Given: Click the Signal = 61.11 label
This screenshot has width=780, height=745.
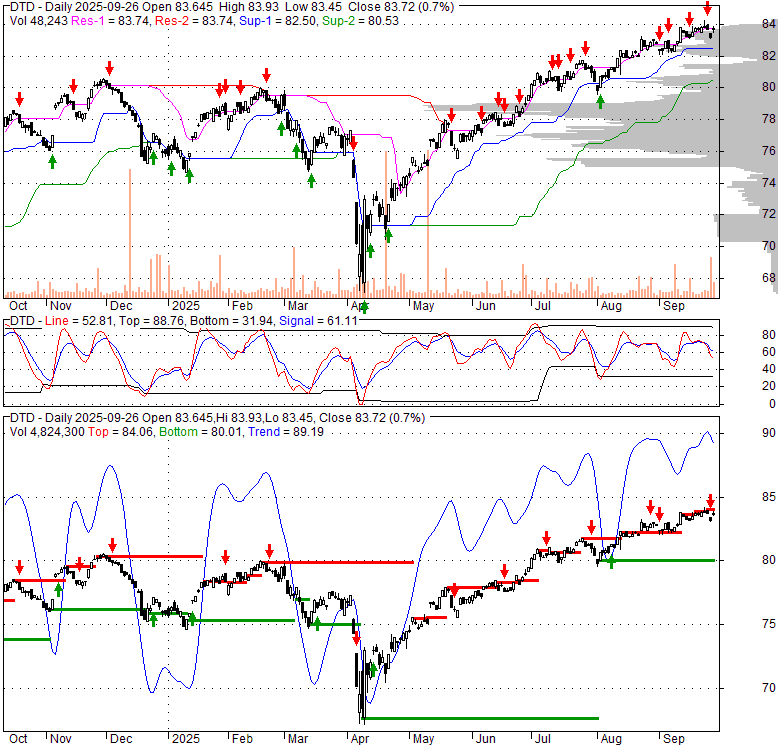Looking at the screenshot, I should coord(318,321).
